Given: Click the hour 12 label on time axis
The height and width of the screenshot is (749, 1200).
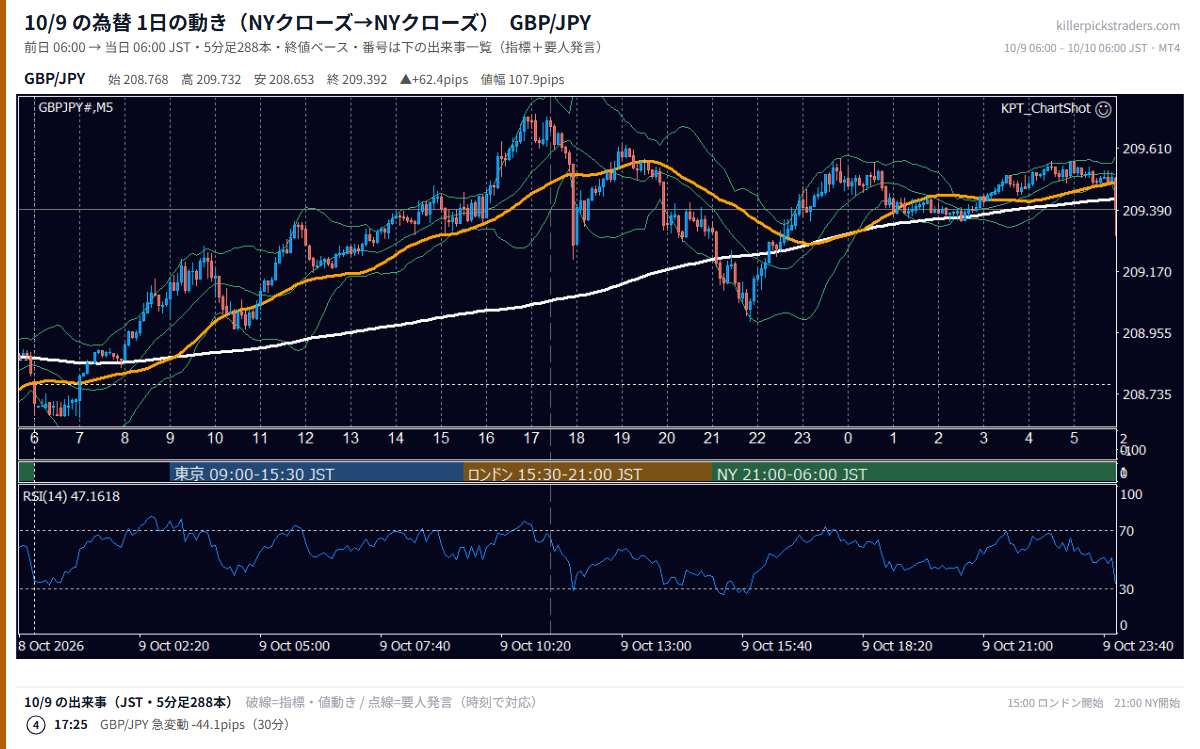Looking at the screenshot, I should click(x=305, y=438).
